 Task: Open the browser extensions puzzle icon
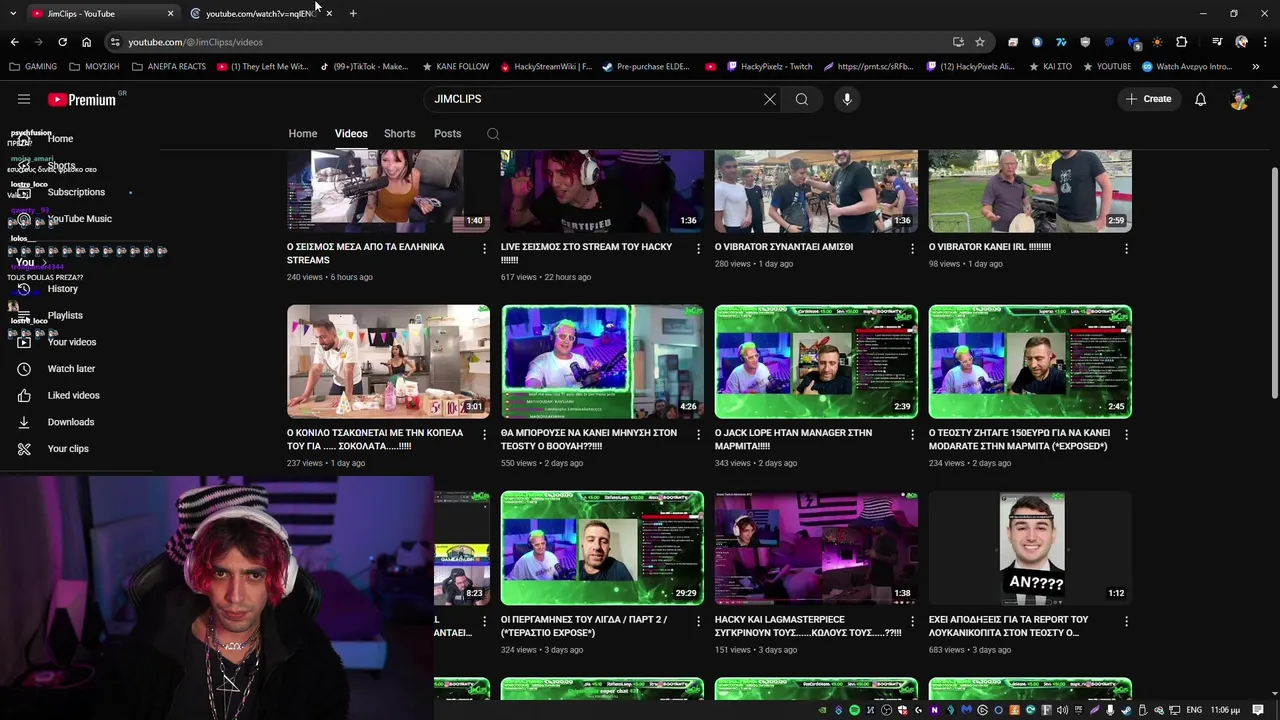[1182, 42]
